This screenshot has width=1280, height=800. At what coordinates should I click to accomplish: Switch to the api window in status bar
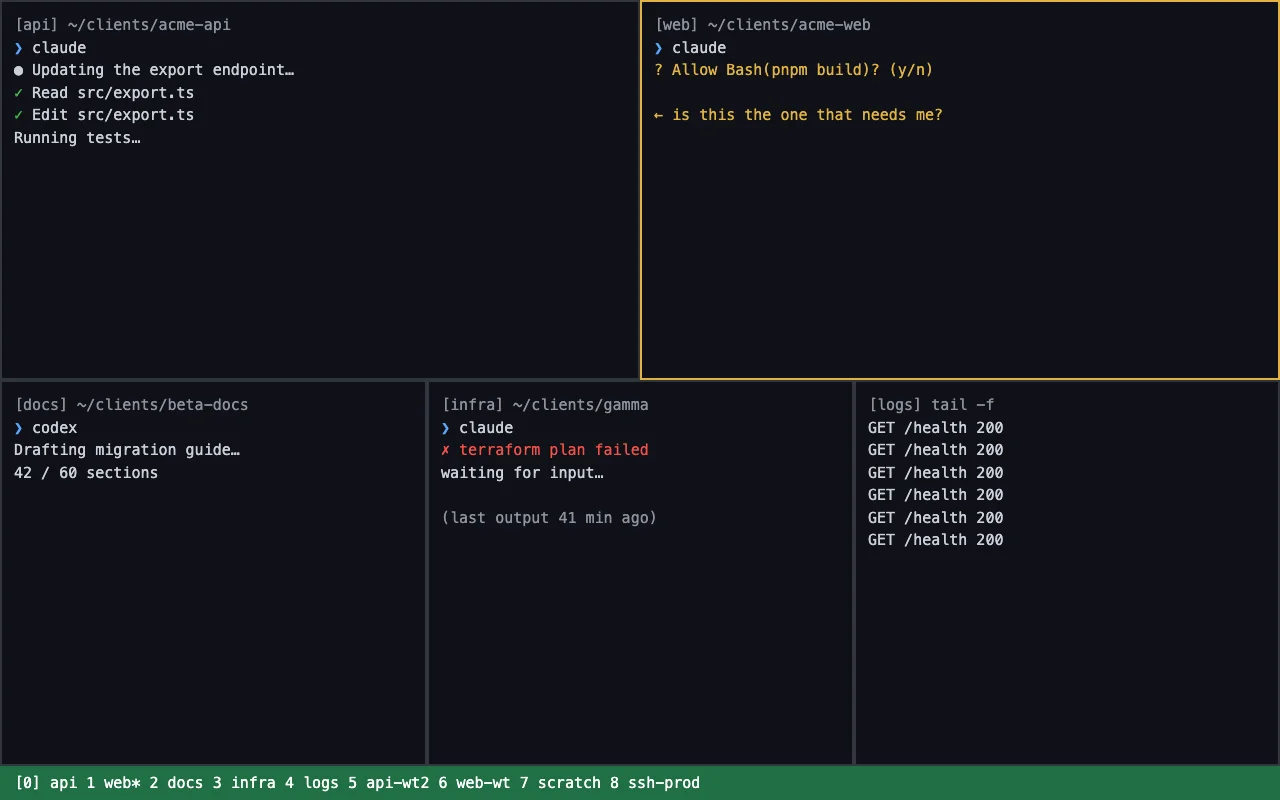tap(63, 783)
